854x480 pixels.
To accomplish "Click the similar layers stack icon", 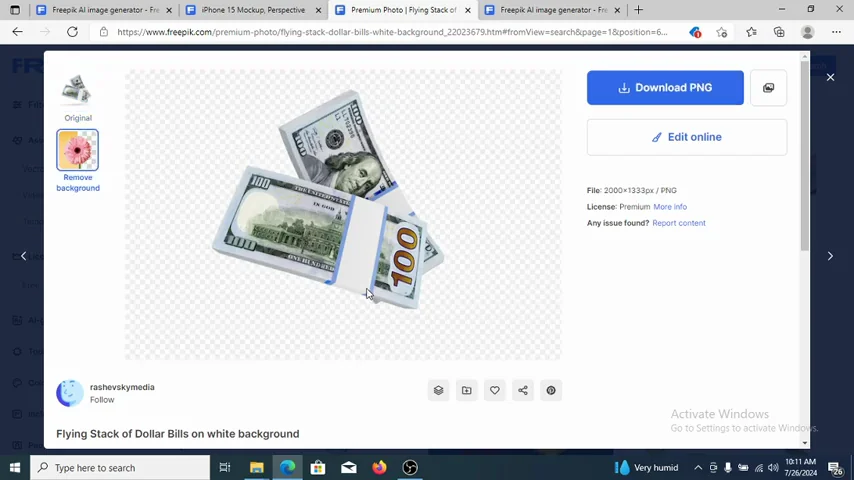I will (x=438, y=390).
